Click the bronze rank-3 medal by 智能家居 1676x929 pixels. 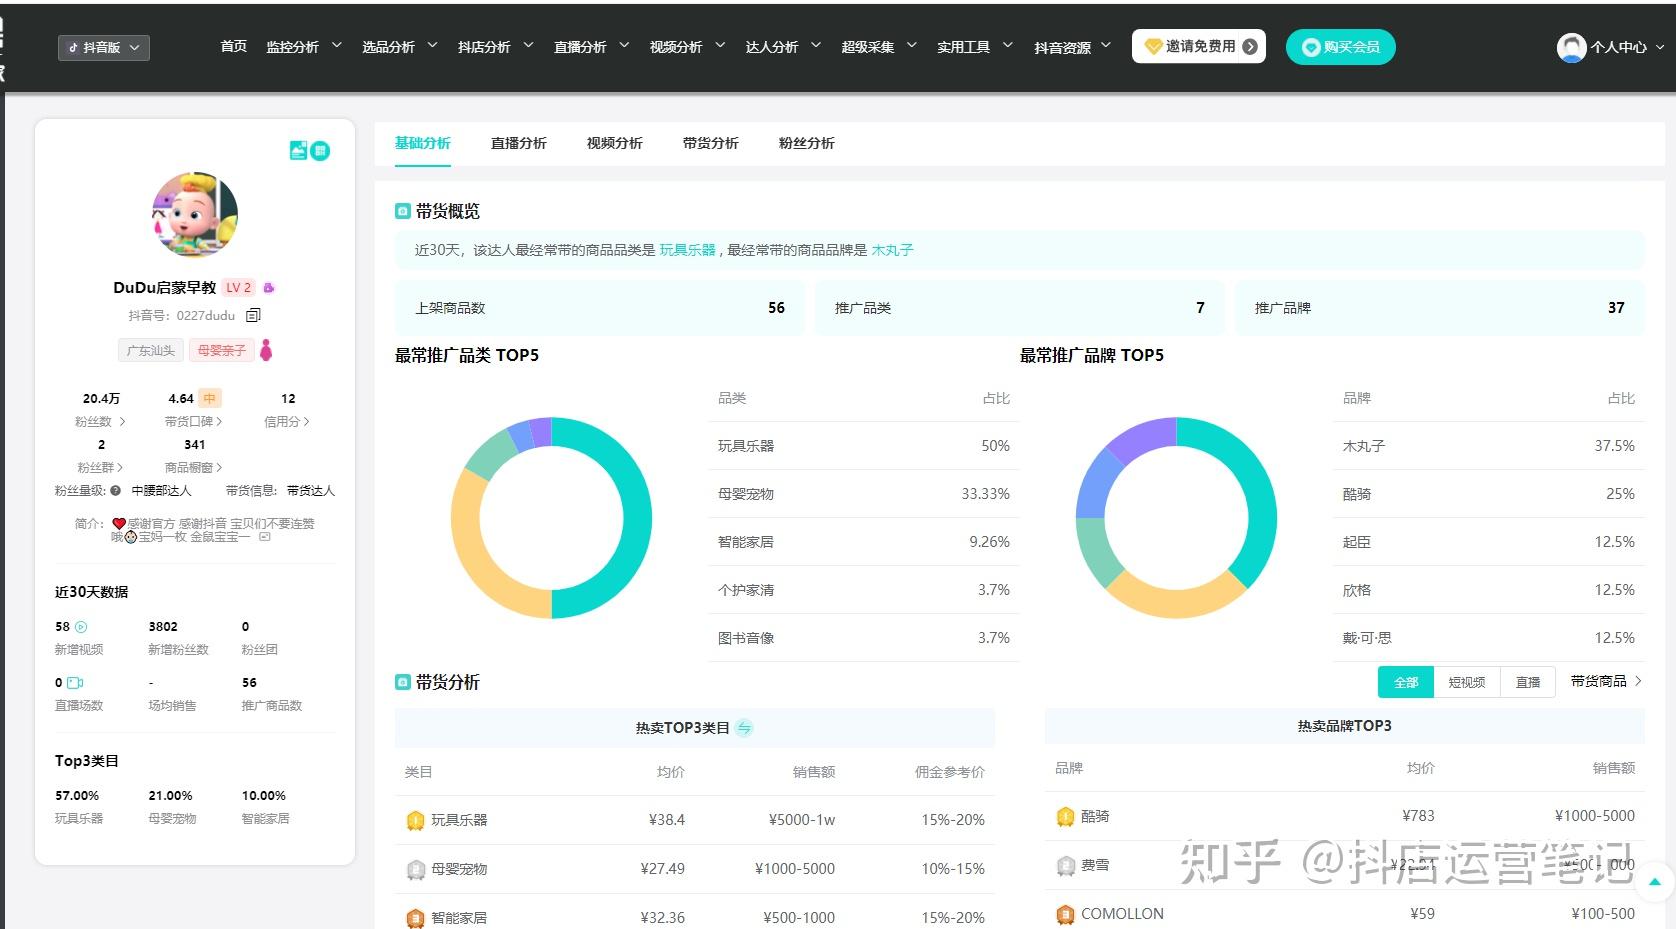pyautogui.click(x=416, y=918)
